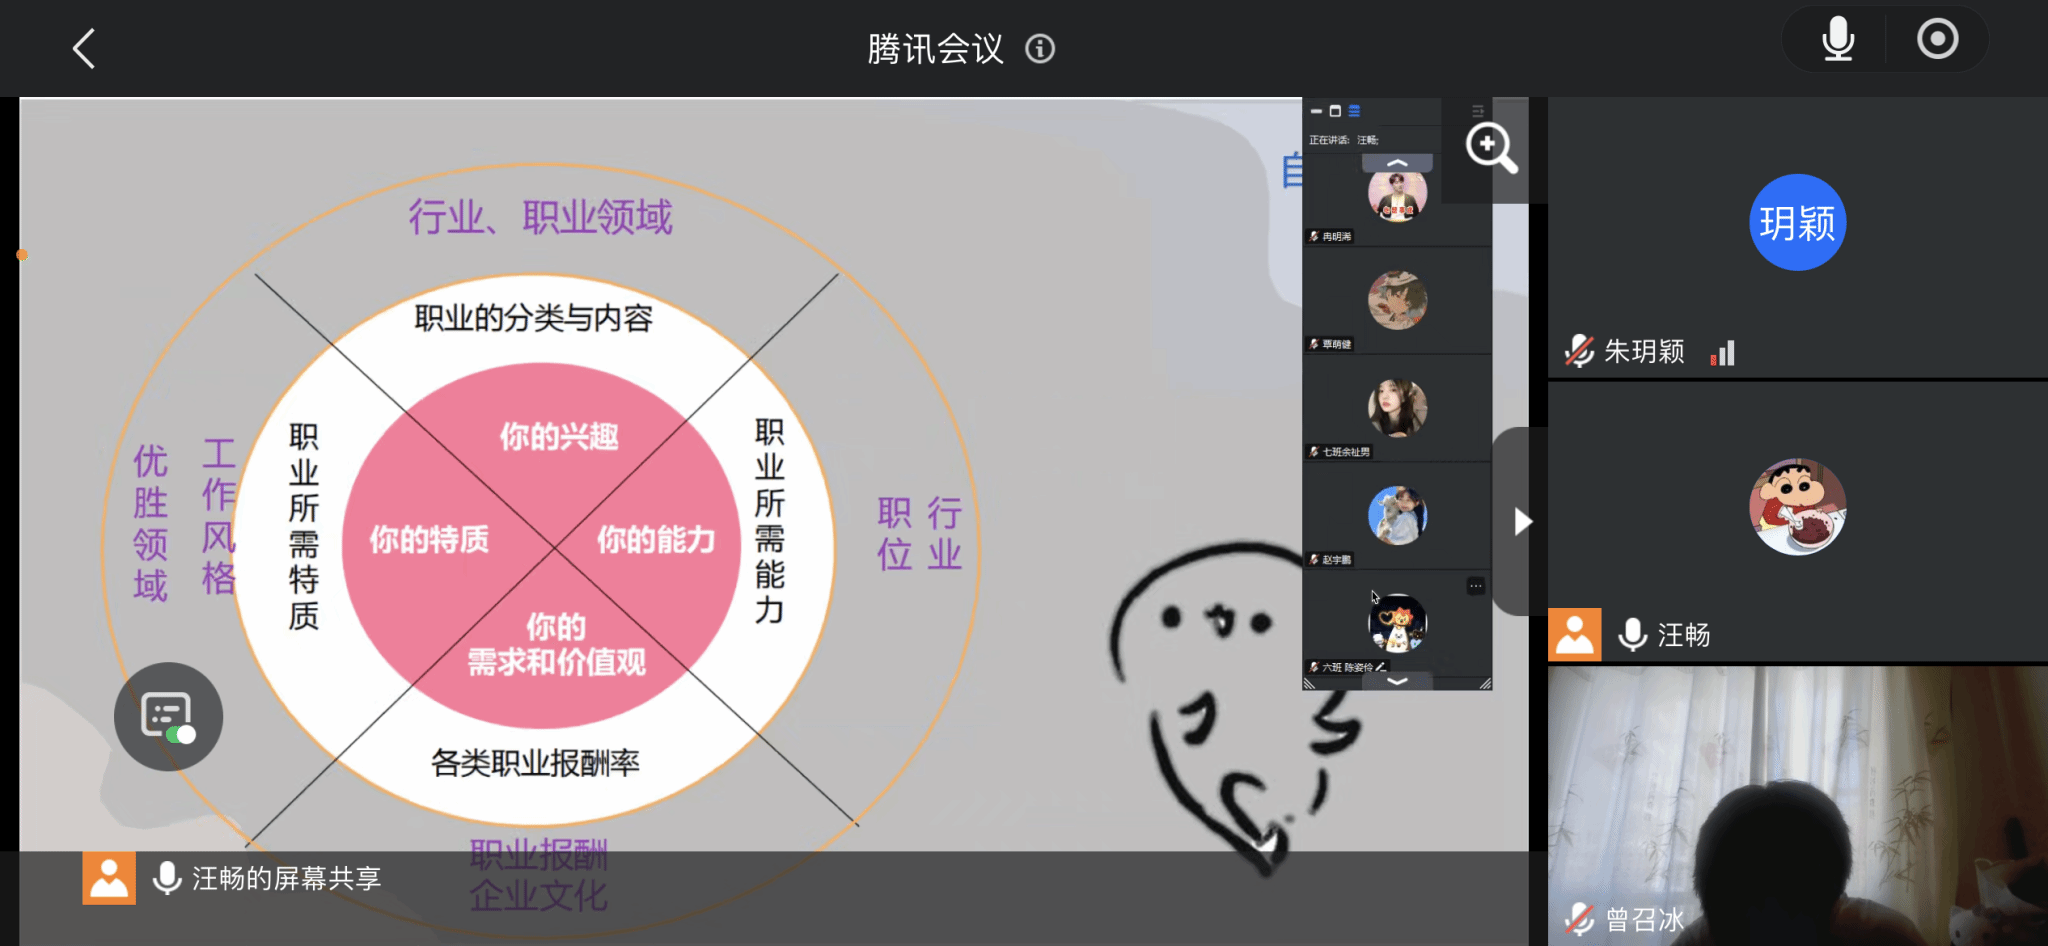This screenshot has width=2048, height=946.
Task: Collapse the side panel with the right arrow
Action: pos(1521,521)
